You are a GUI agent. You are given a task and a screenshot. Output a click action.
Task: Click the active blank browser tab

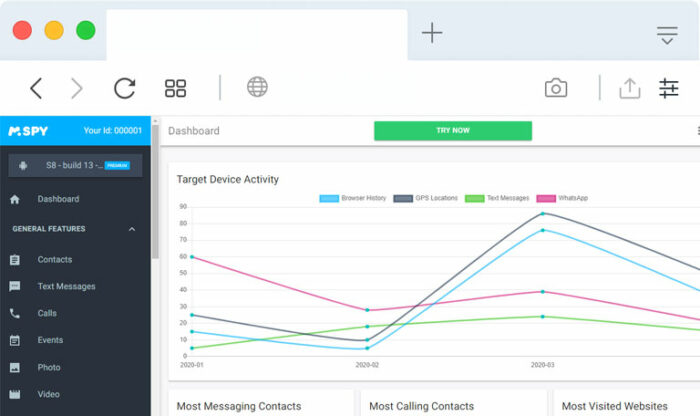coord(257,34)
